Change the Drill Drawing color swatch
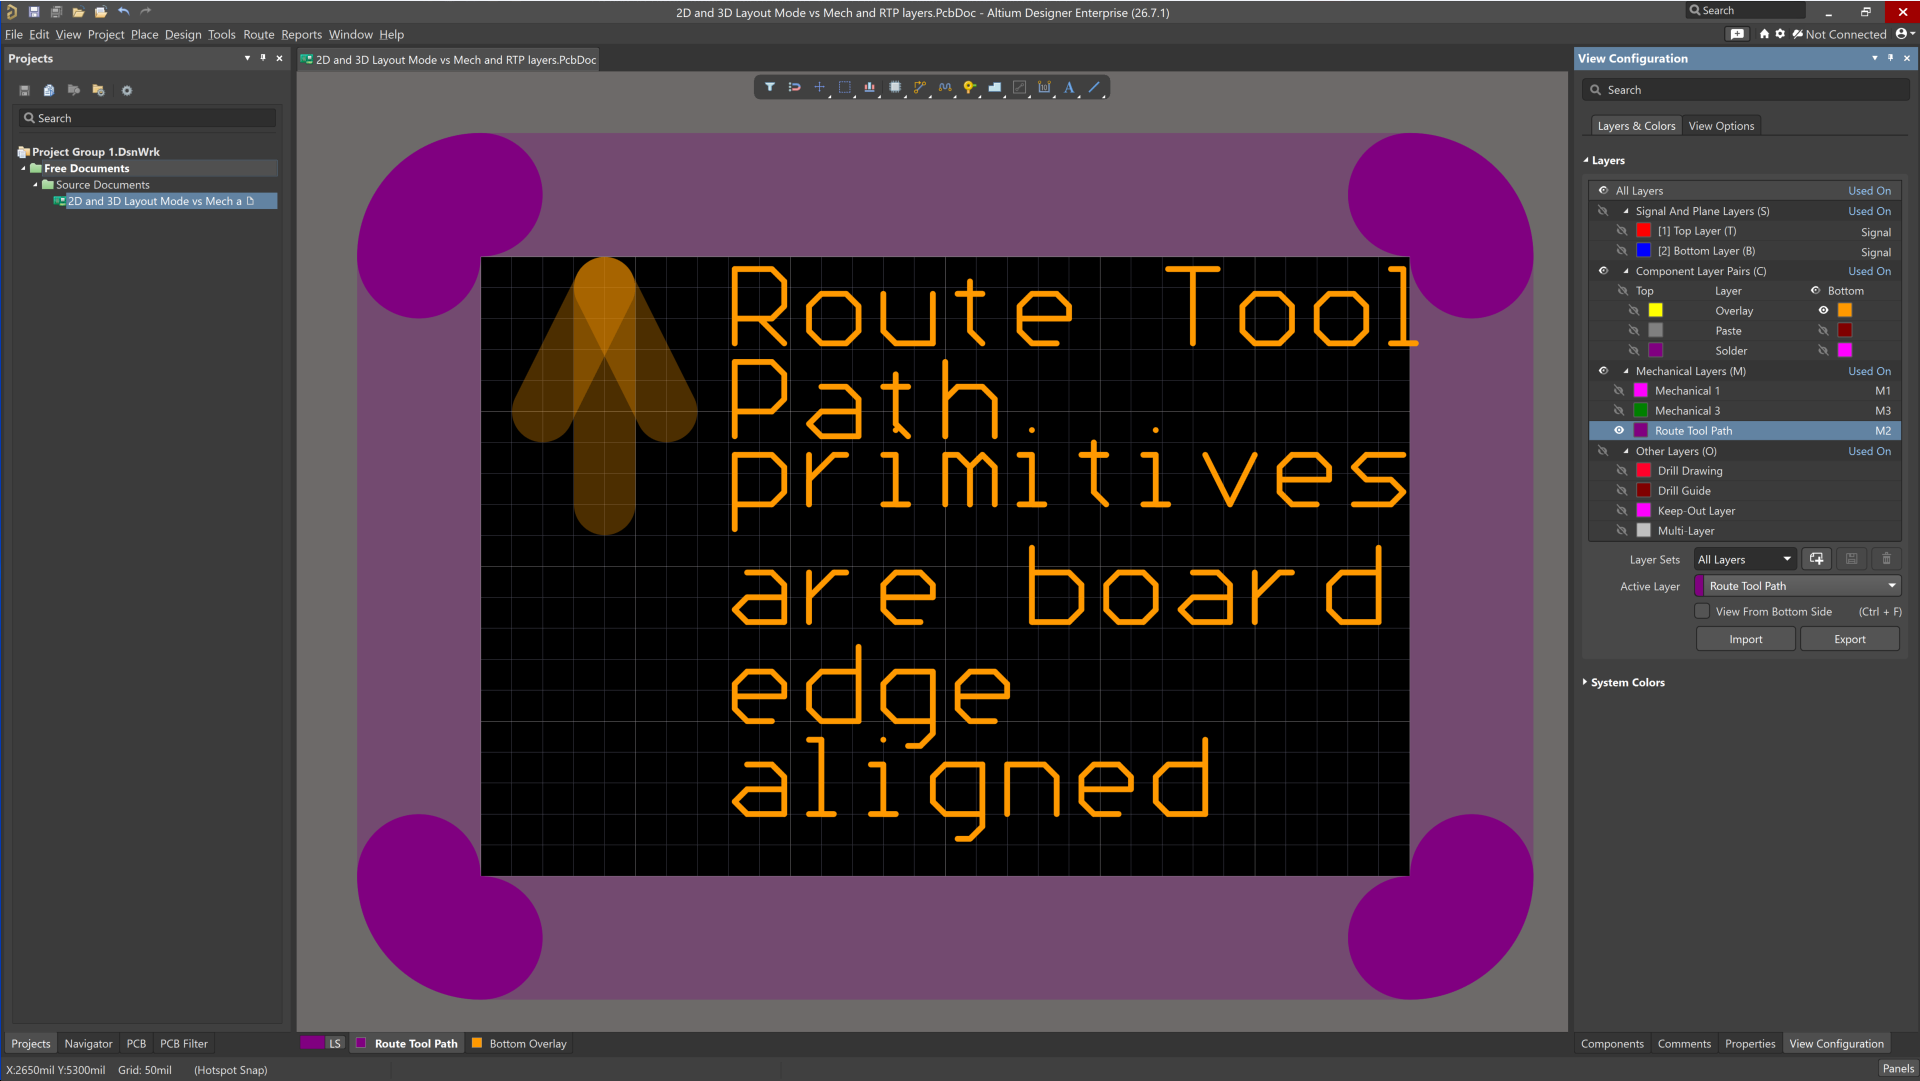Screen dimensions: 1920x1081 1643,471
